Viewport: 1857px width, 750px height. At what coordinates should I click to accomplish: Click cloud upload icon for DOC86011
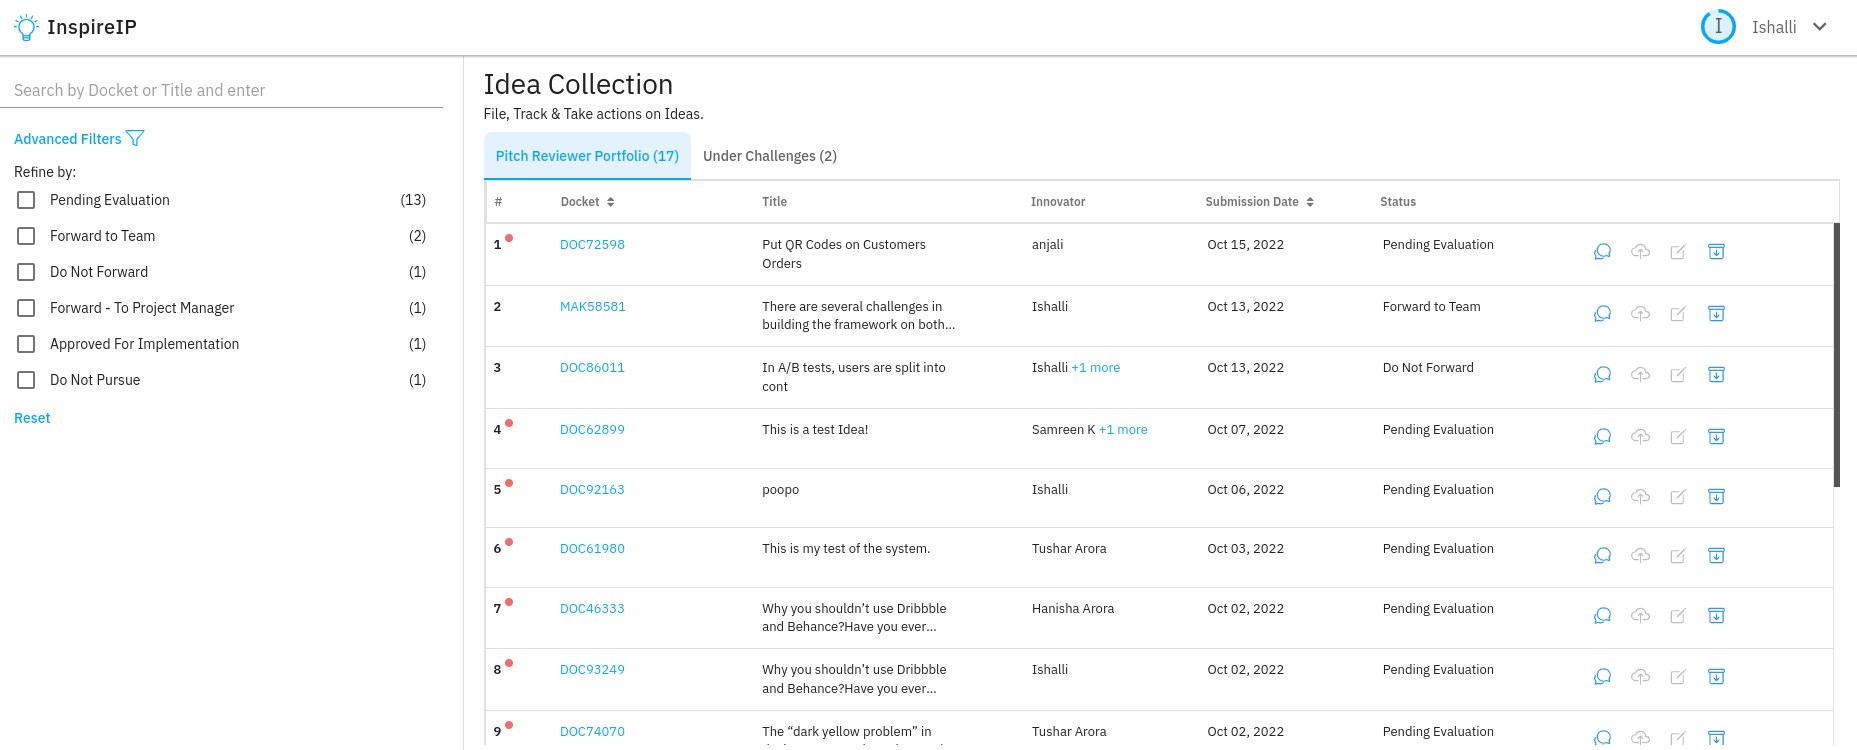1640,375
